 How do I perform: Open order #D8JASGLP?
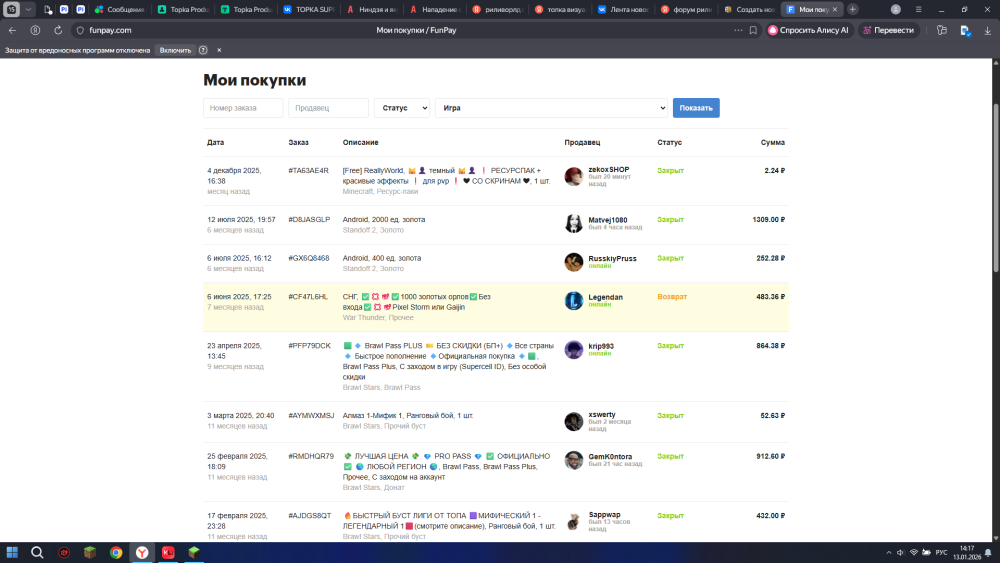point(309,219)
